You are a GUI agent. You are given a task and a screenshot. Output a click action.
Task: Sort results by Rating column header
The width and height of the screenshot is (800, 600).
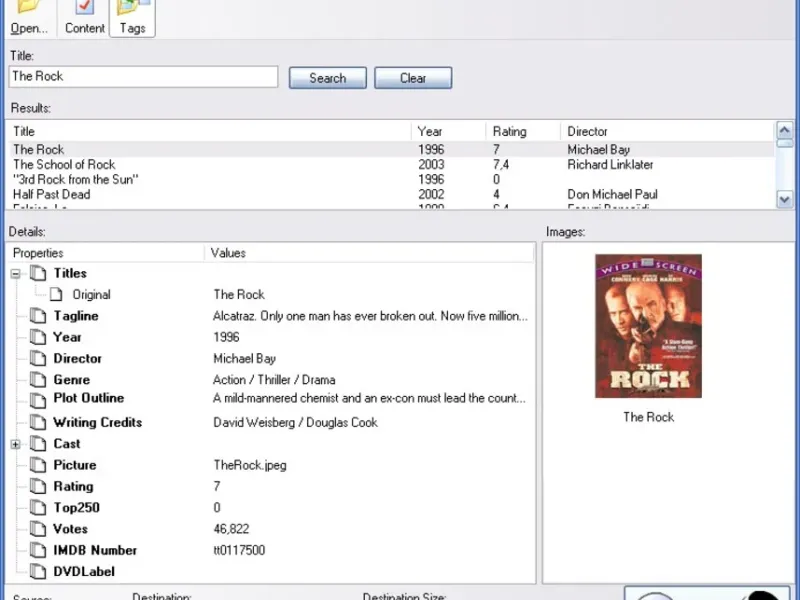[x=523, y=131]
